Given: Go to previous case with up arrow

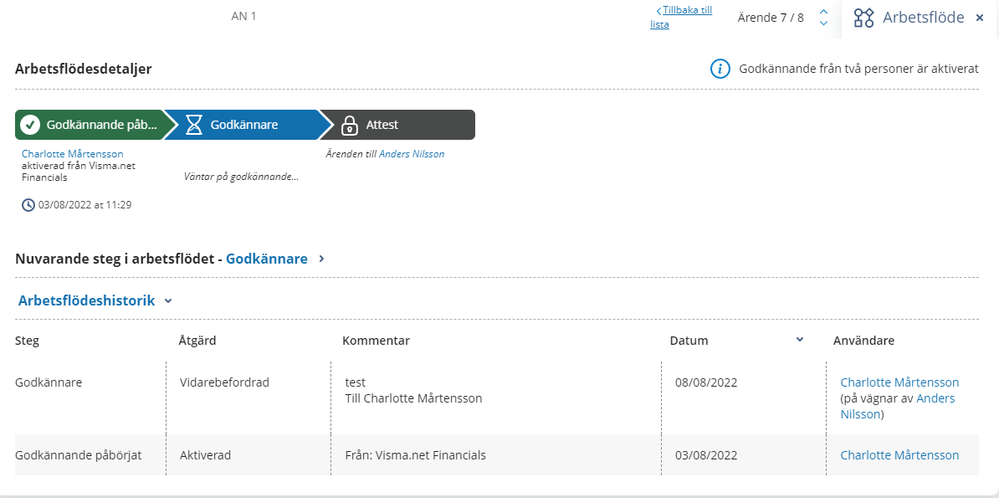Looking at the screenshot, I should pos(823,12).
